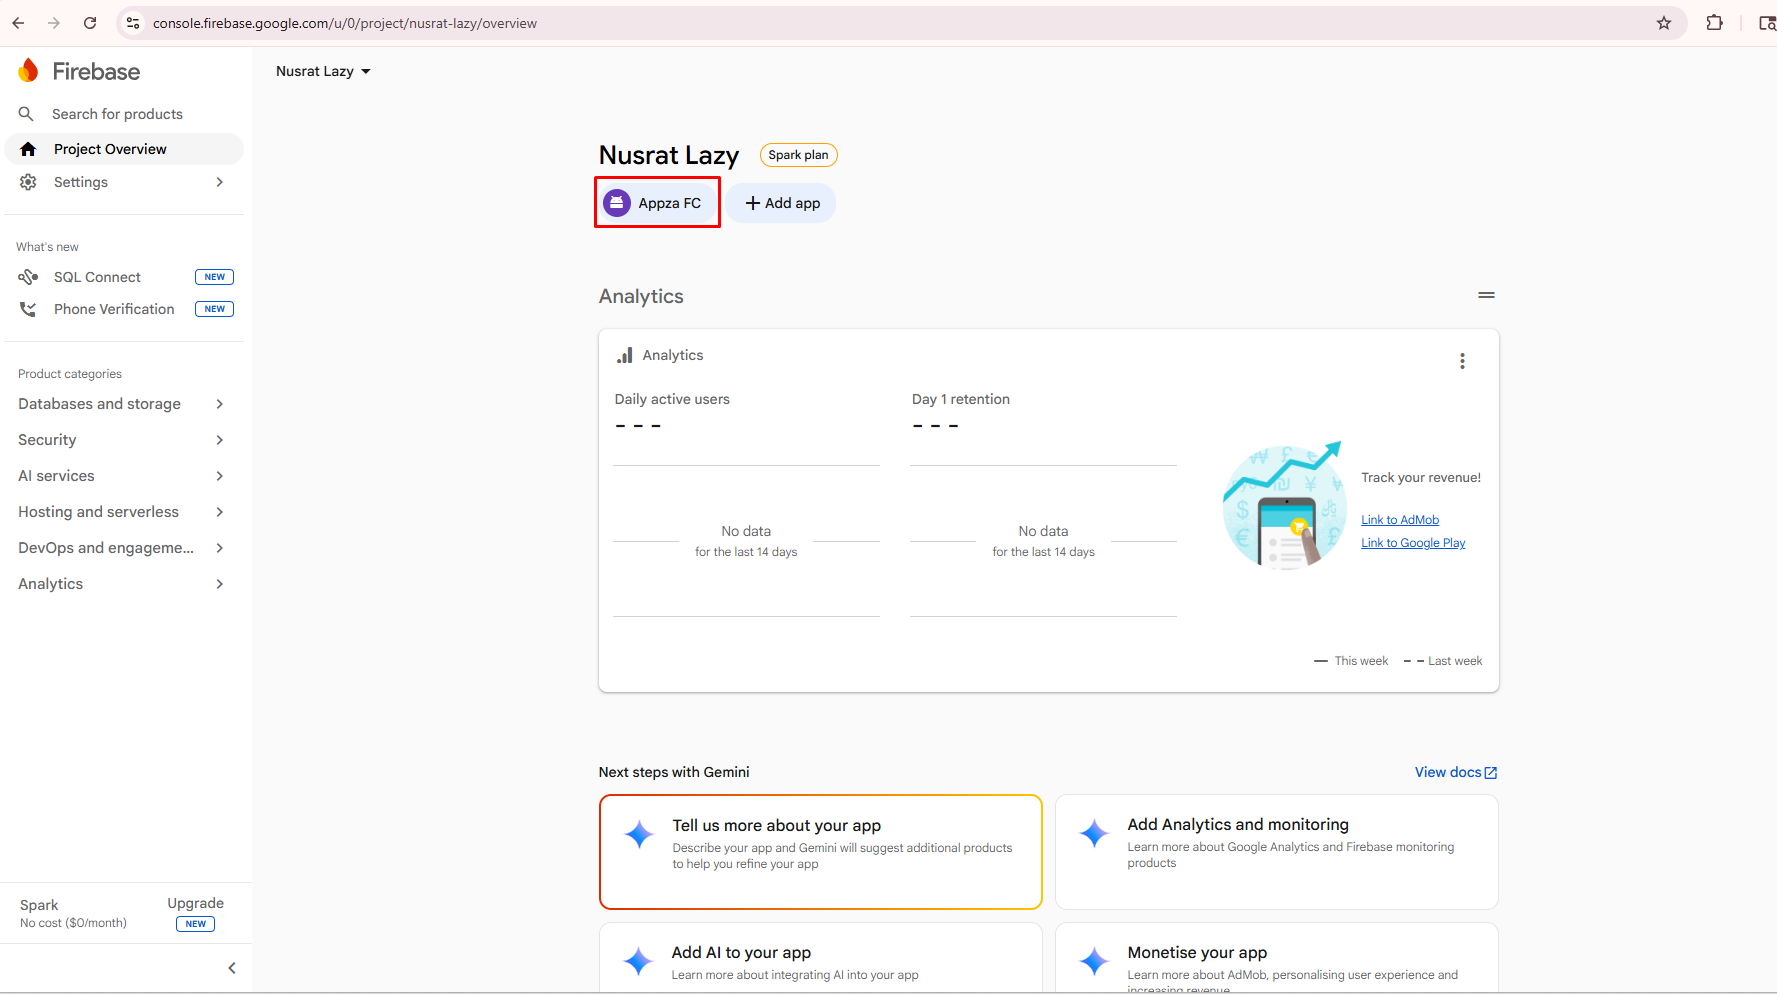Screen dimensions: 1777x994
Task: Click the Gemini sparkle on Add AI card
Action: pyautogui.click(x=639, y=961)
